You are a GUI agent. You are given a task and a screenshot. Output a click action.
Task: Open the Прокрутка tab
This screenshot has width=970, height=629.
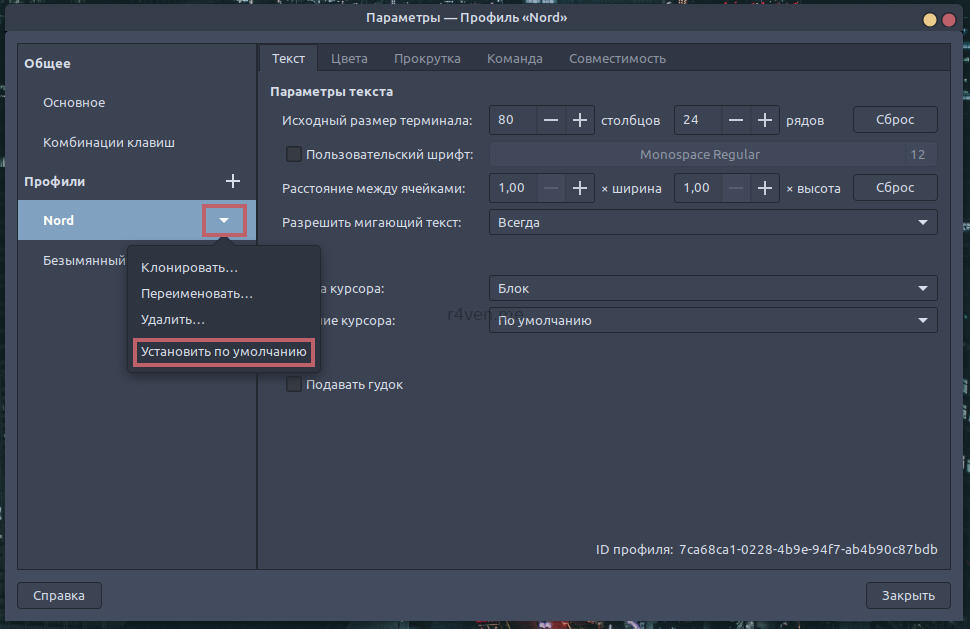click(427, 58)
